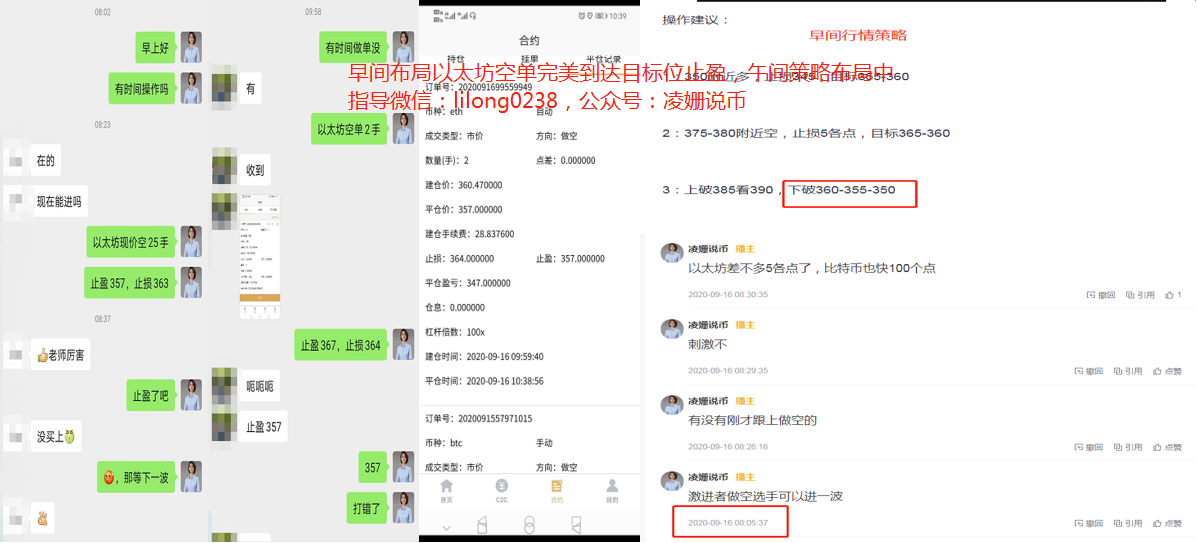Click 撤回 on the 08:26:16 message
The width and height of the screenshot is (1197, 543).
click(1094, 447)
